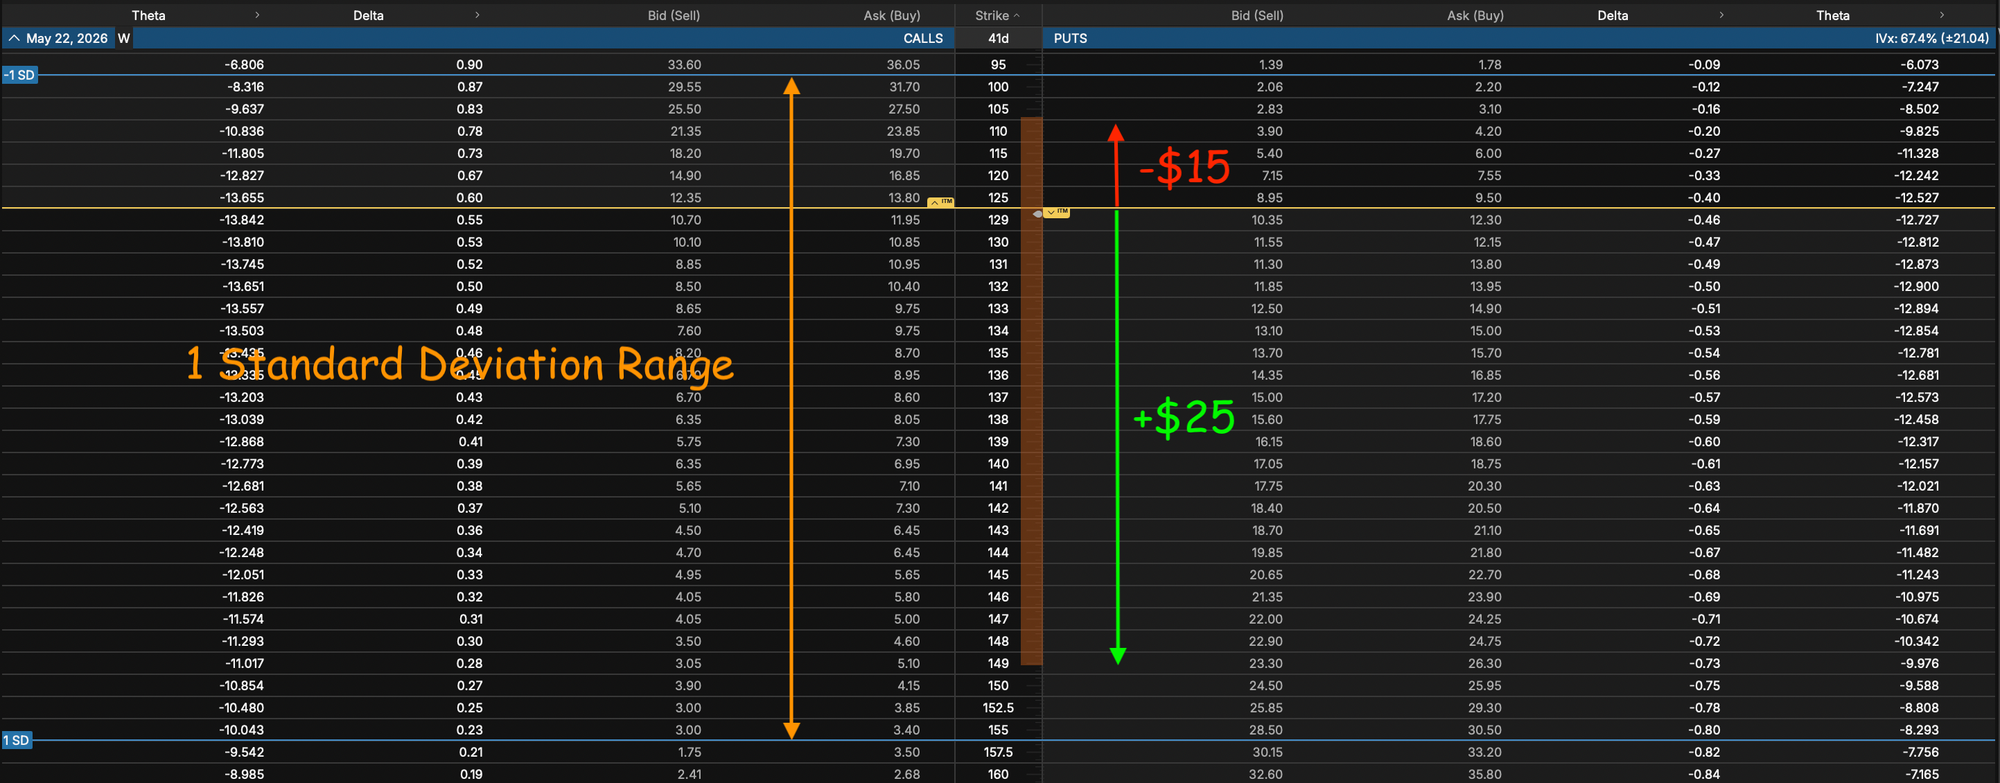Viewport: 2000px width, 783px height.
Task: Click the strike 152.5 cell
Action: (x=998, y=708)
